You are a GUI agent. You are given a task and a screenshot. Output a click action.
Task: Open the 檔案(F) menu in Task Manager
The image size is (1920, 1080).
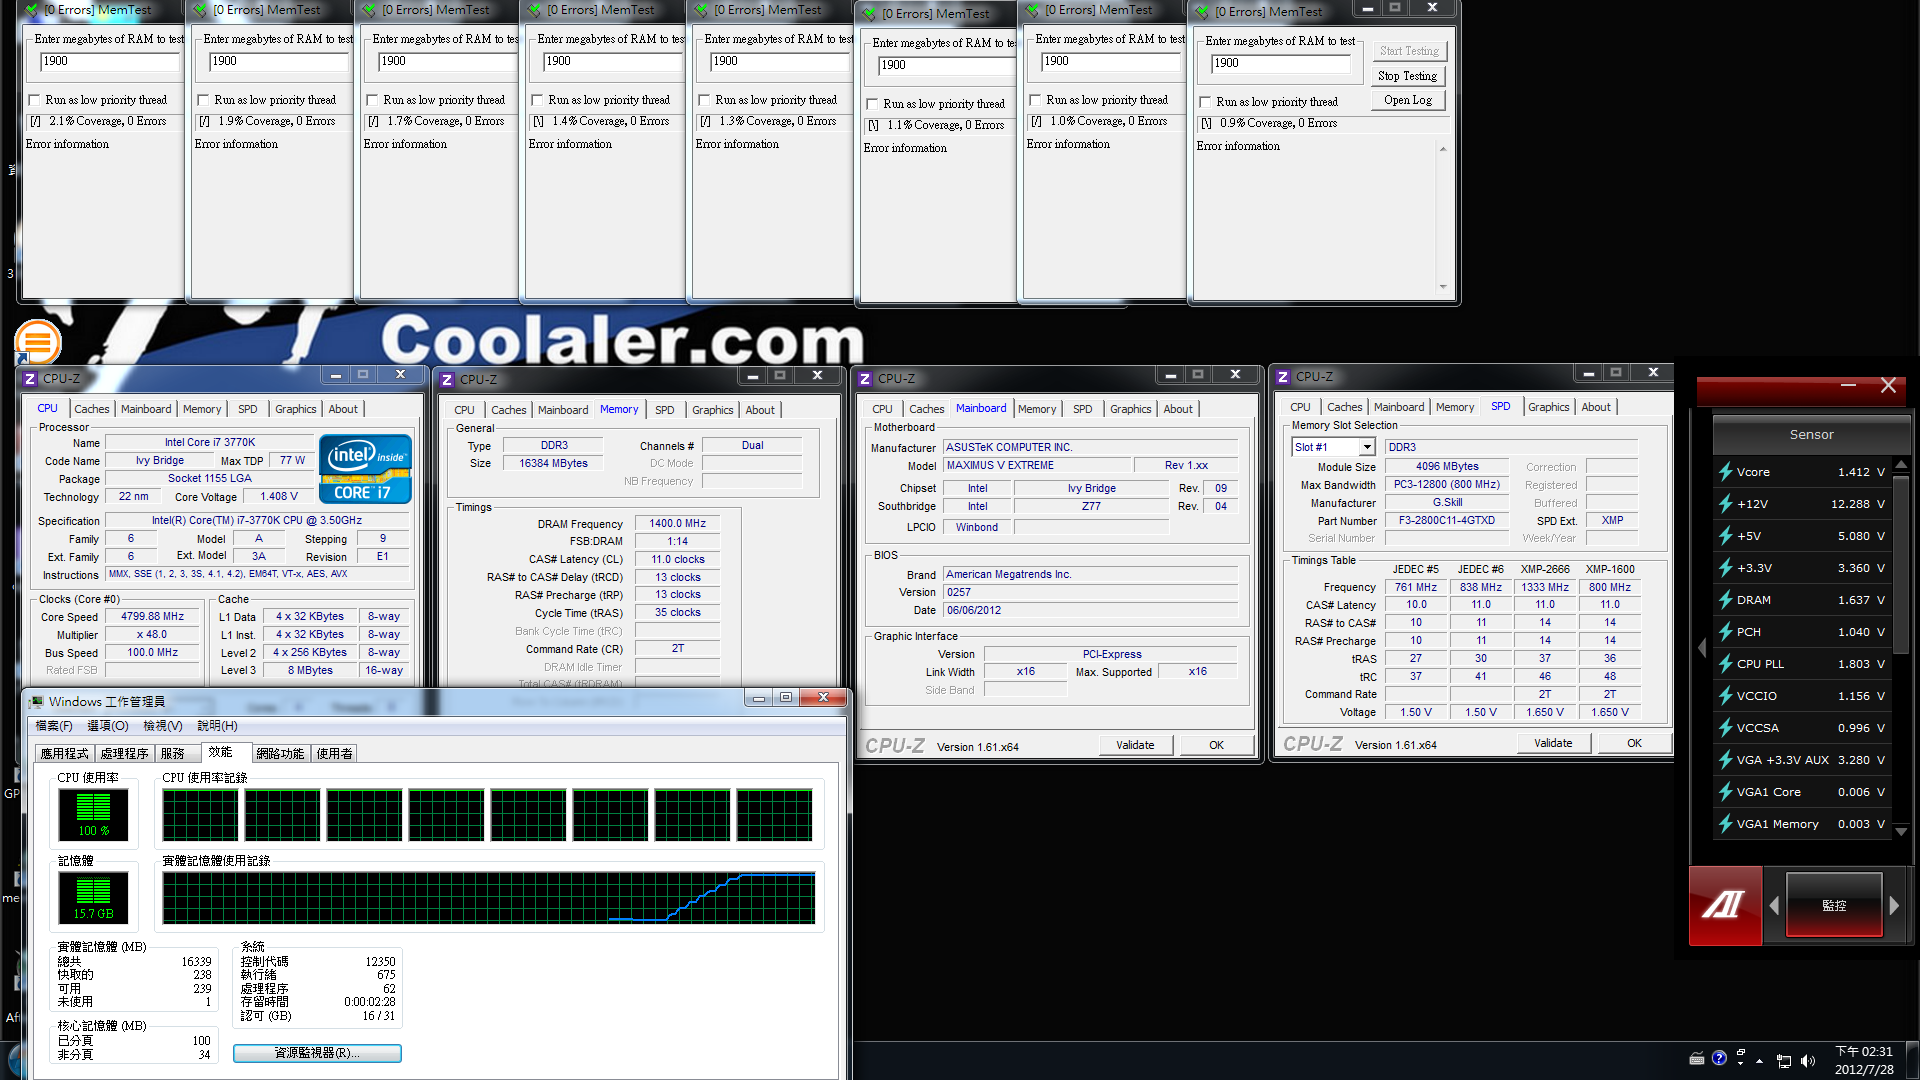click(x=54, y=726)
